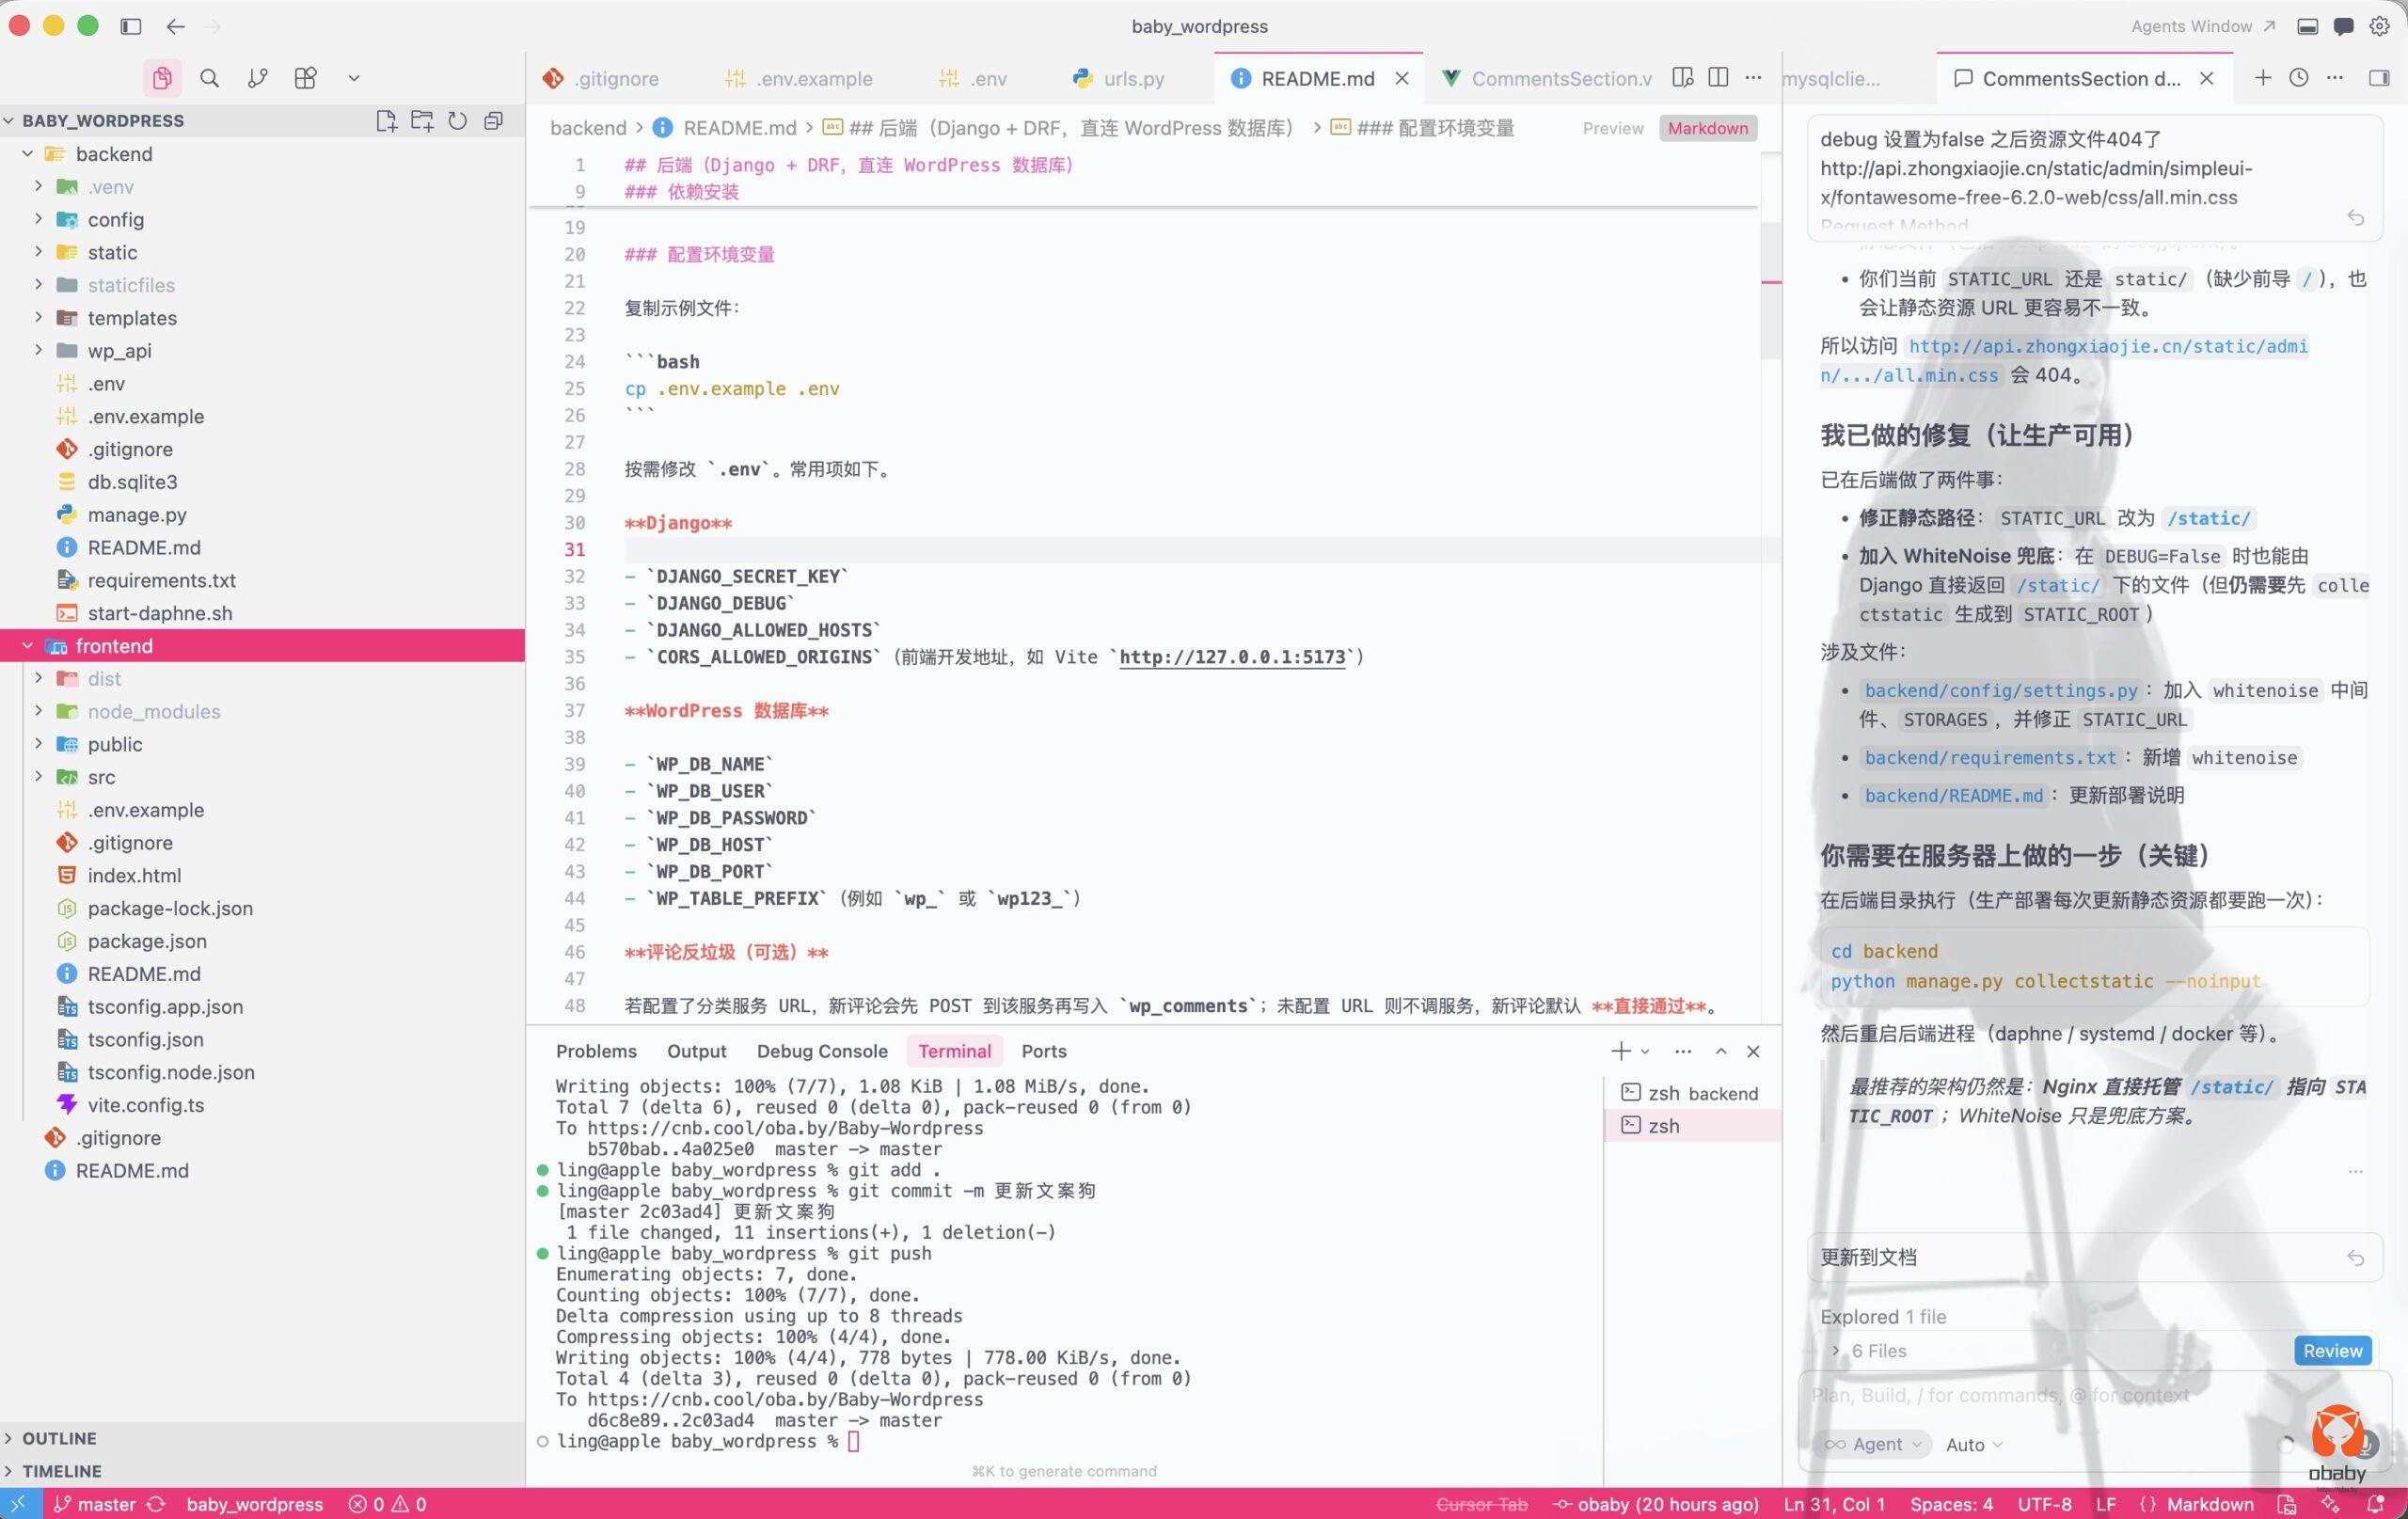This screenshot has width=2408, height=1519.
Task: Toggle the primary sidebar visibility
Action: pyautogui.click(x=131, y=26)
